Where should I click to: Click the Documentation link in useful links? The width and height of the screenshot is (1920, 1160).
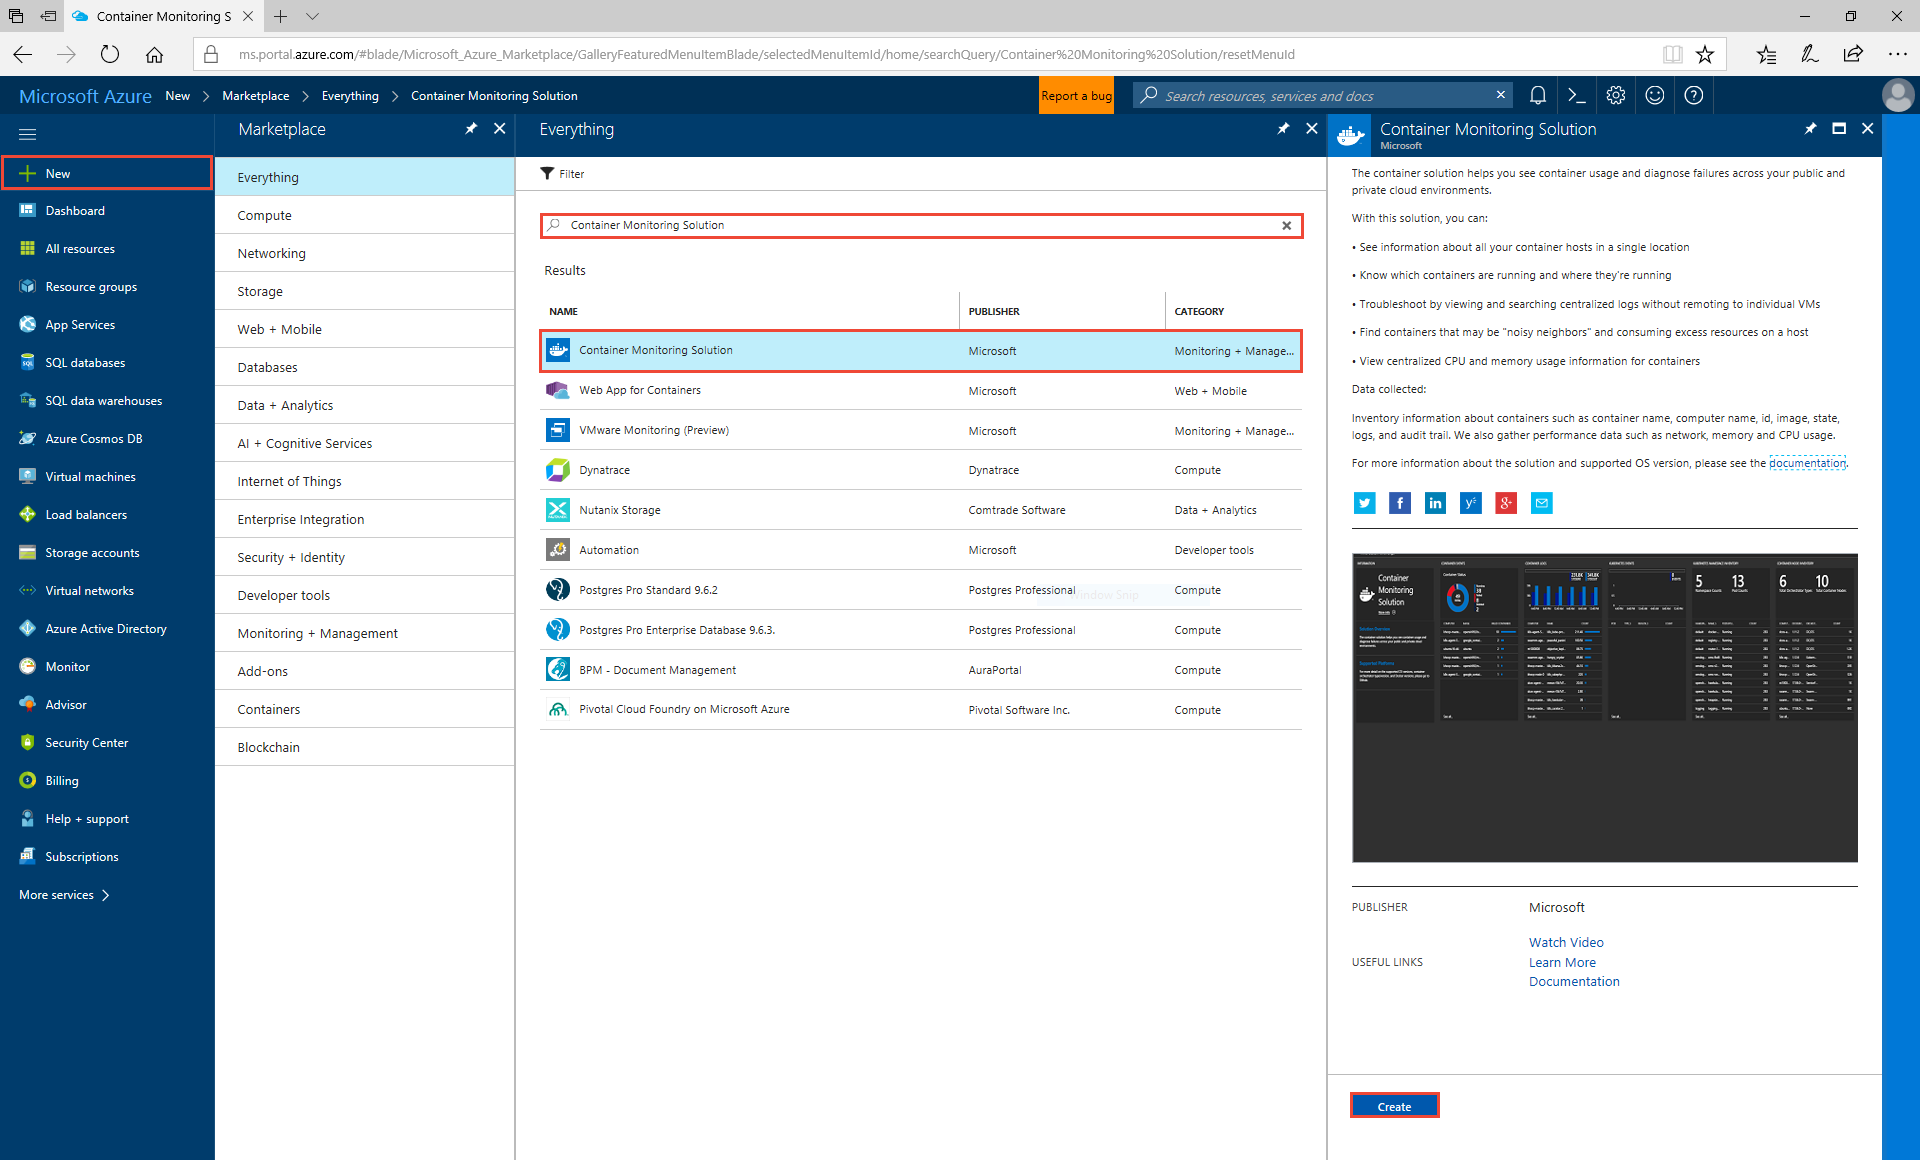pos(1576,982)
